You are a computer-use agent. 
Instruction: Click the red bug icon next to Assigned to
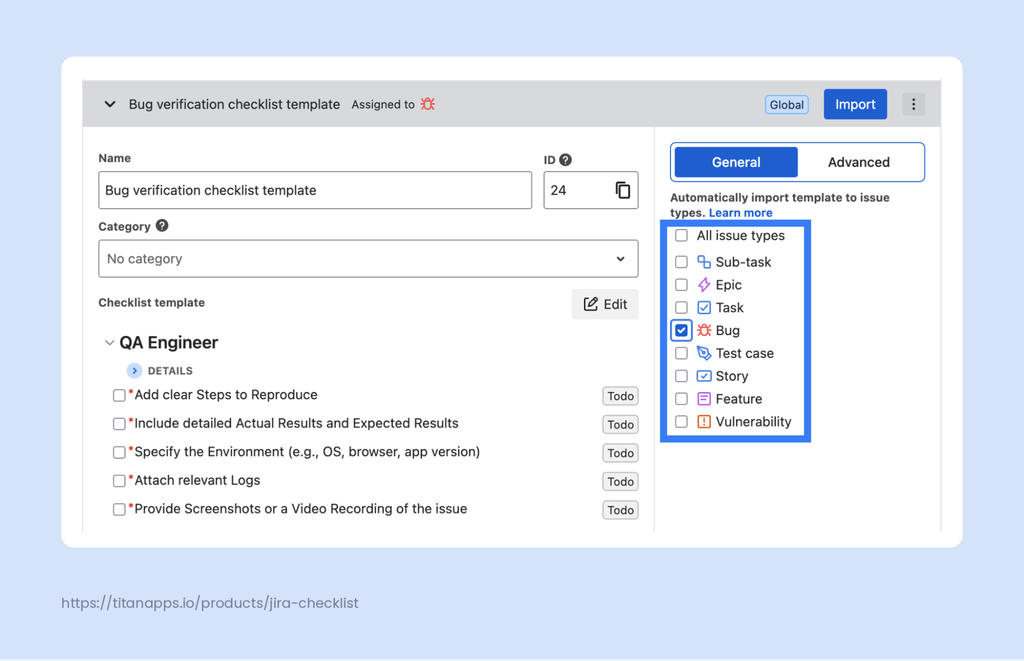(428, 105)
